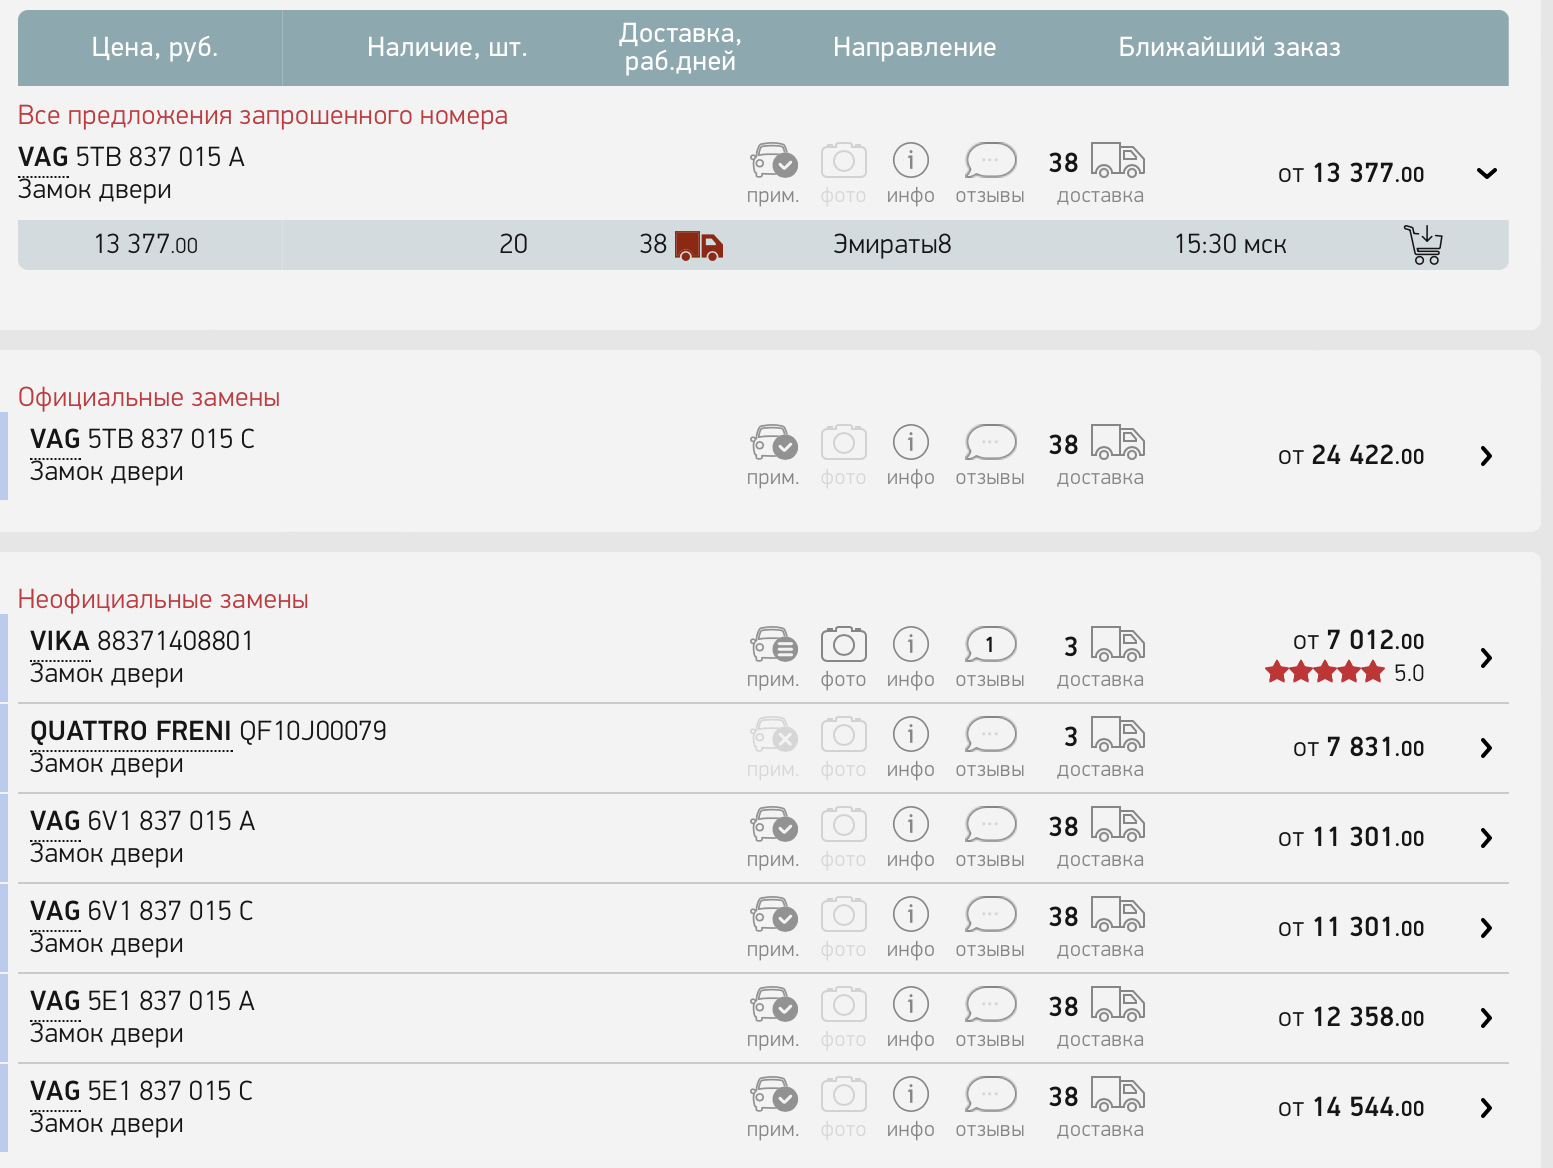Open info icon for QUATTRO FRENI QF10J00079
Viewport: 1553px width, 1168px height.
coord(910,735)
